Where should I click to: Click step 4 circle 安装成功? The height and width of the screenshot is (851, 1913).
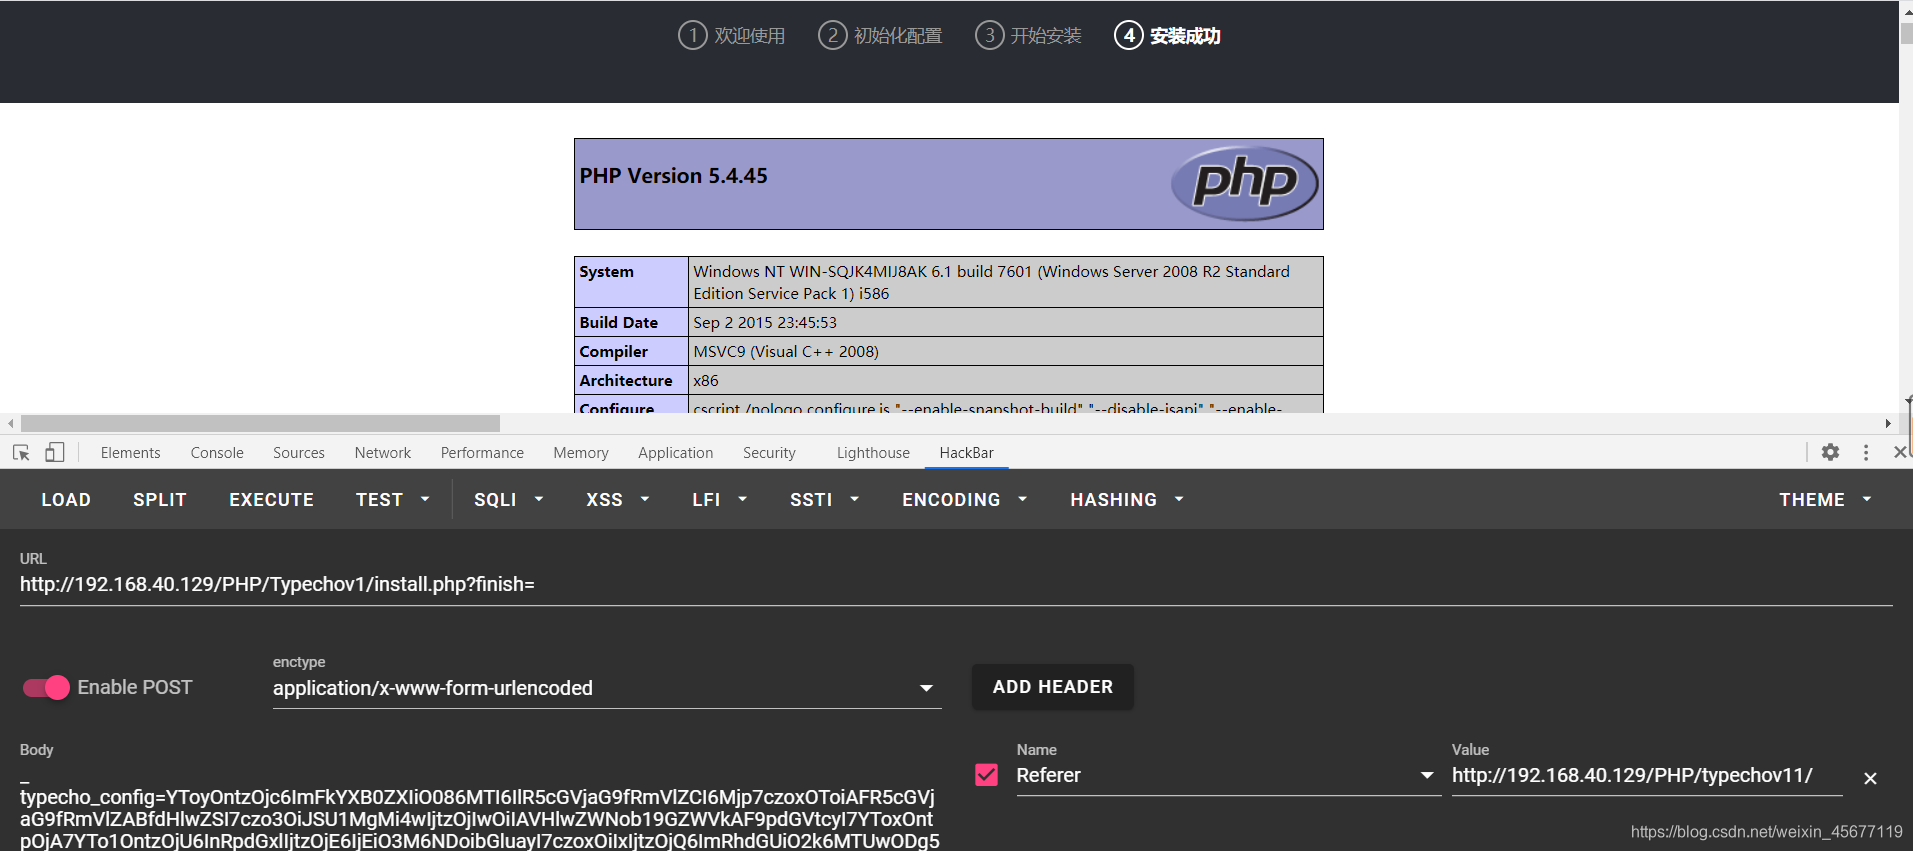(x=1128, y=35)
